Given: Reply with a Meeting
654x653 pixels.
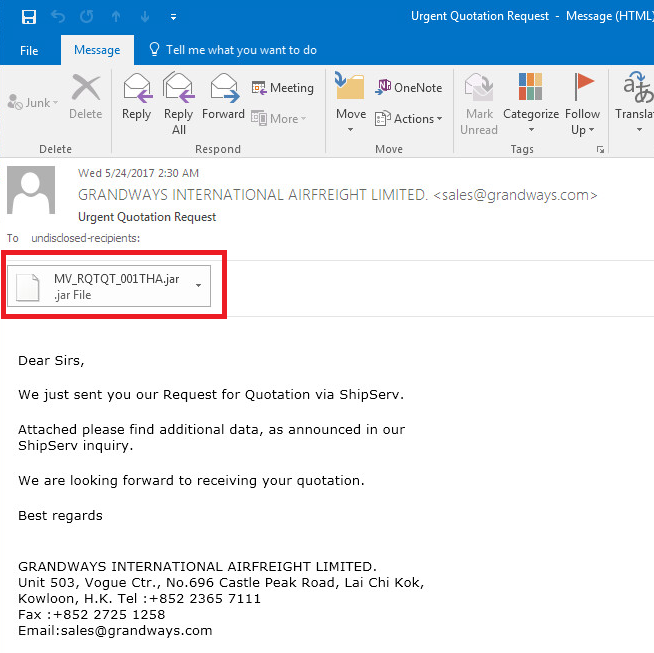Looking at the screenshot, I should (282, 88).
